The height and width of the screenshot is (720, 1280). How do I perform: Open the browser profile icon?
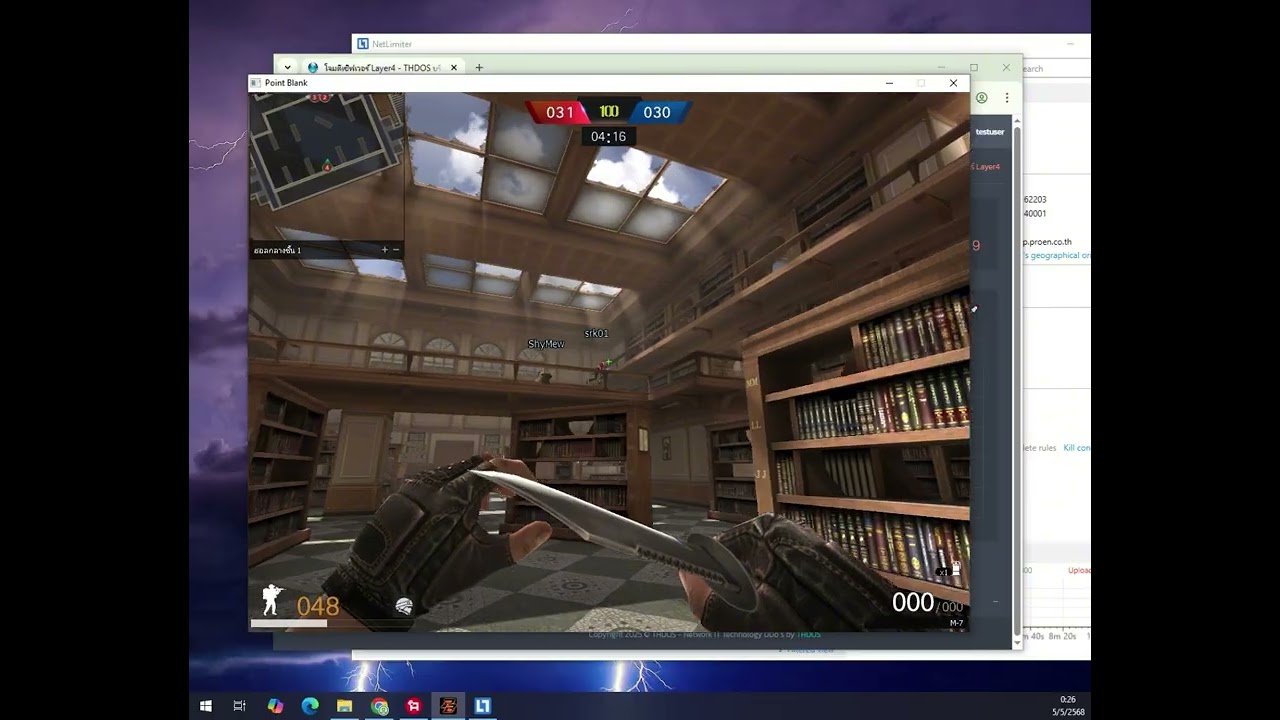982,98
